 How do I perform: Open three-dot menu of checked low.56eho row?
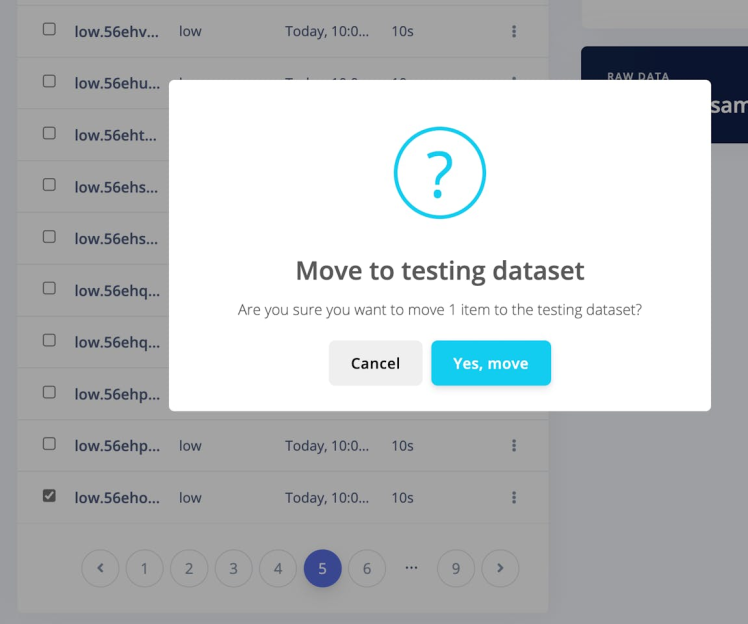tap(514, 497)
